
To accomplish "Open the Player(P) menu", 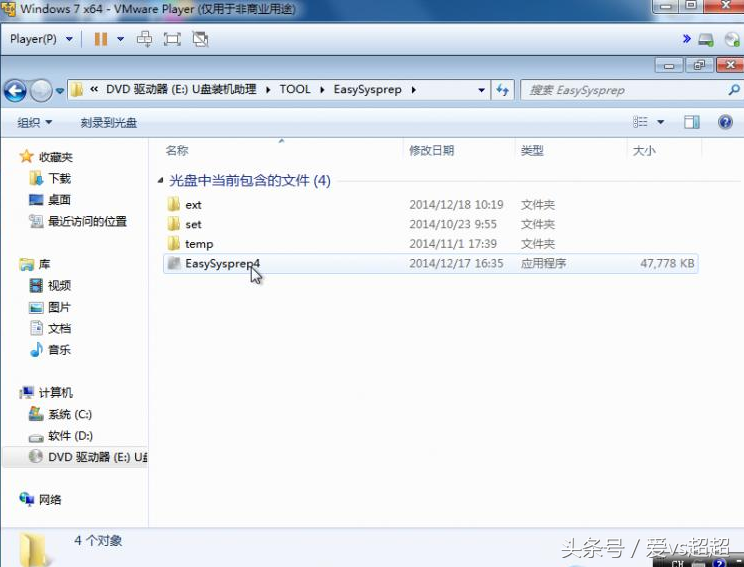I will [x=41, y=39].
